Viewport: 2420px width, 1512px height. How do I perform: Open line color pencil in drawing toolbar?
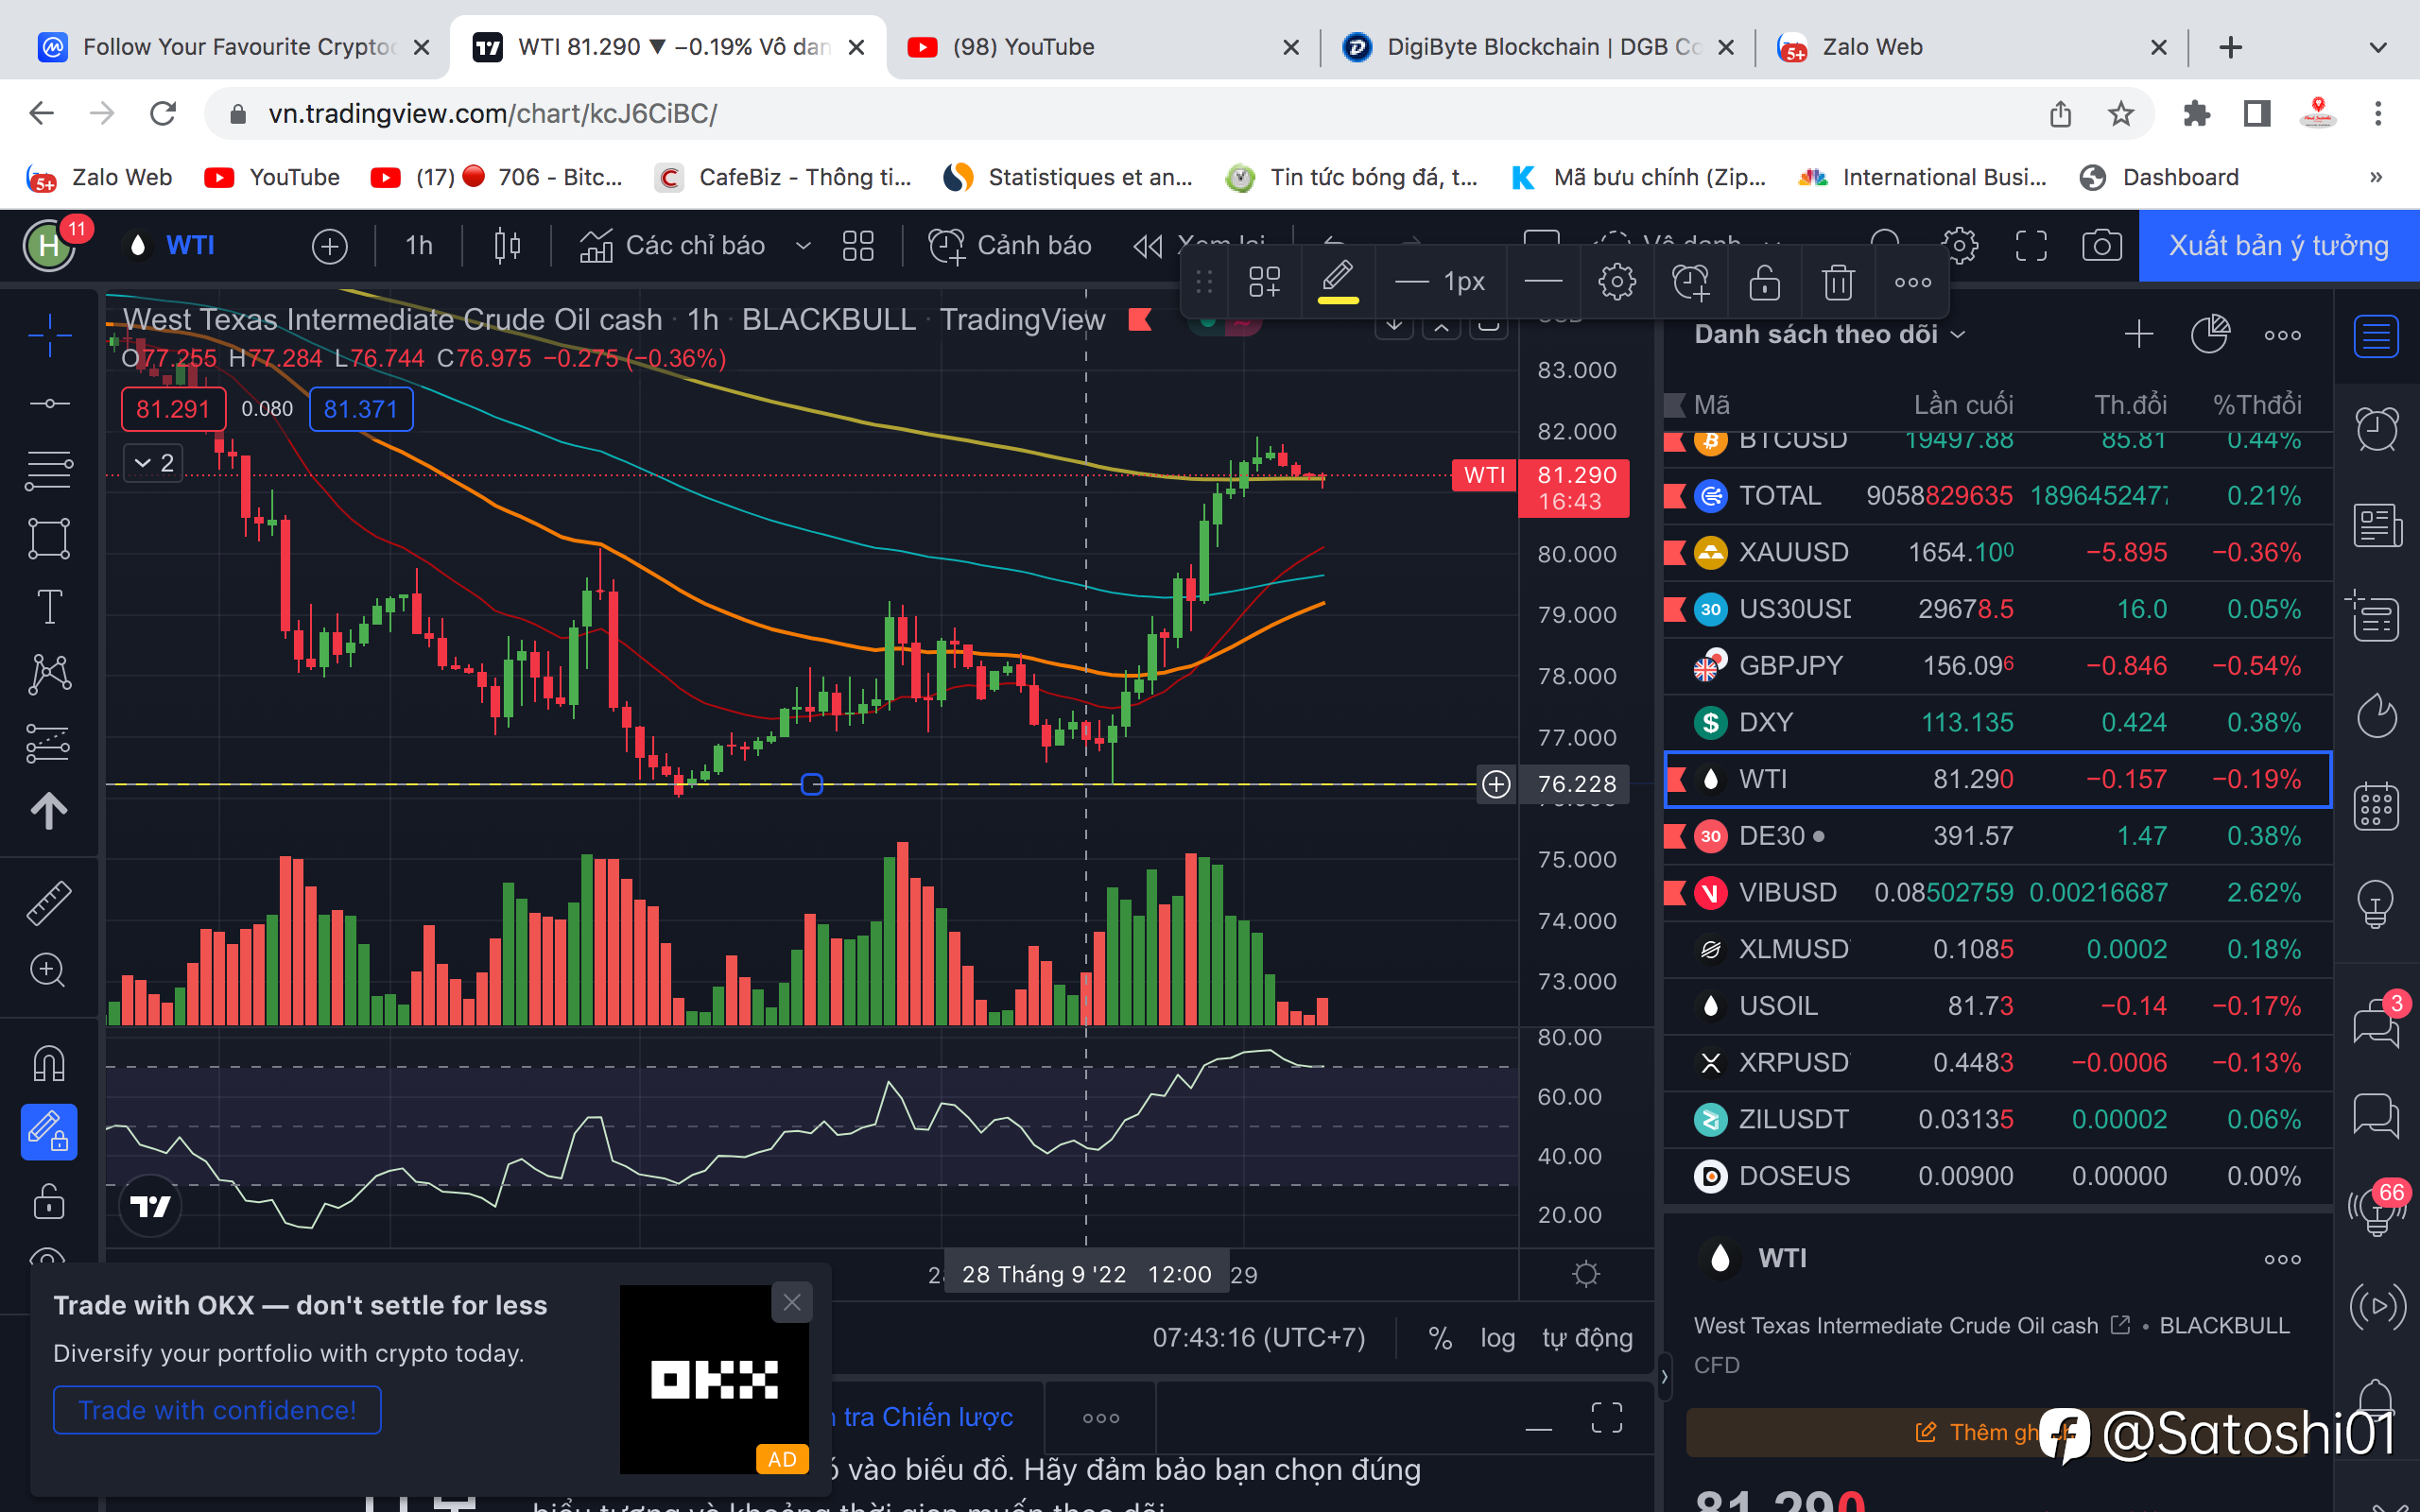point(1338,282)
